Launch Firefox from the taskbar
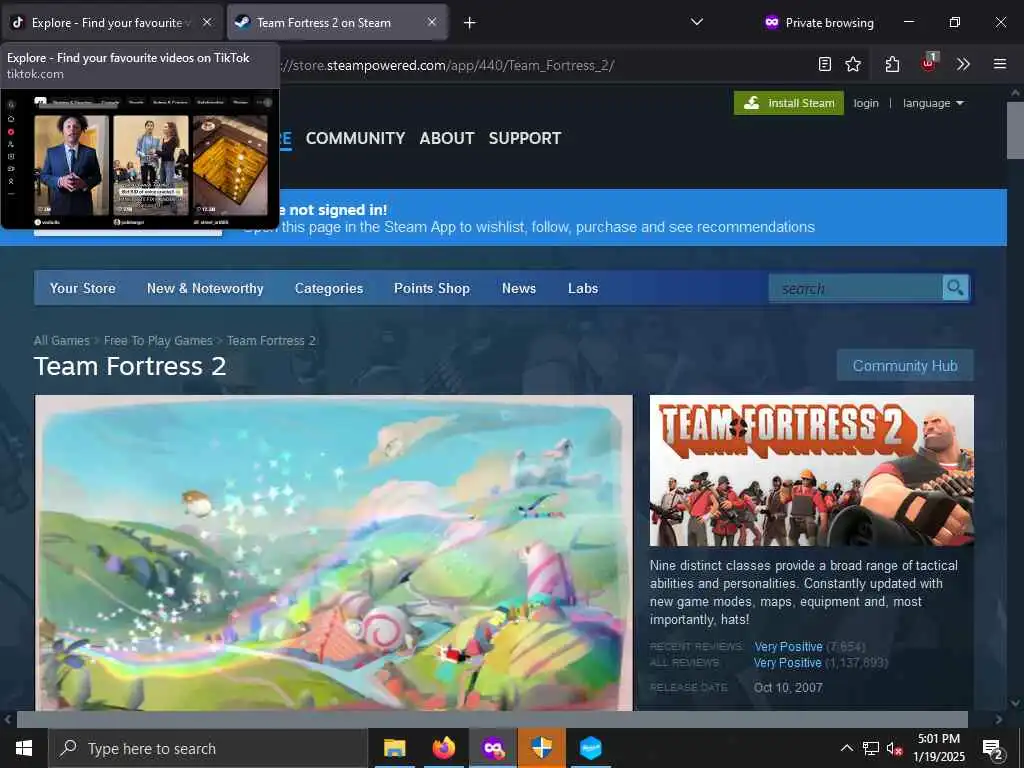The height and width of the screenshot is (768, 1024). (444, 748)
